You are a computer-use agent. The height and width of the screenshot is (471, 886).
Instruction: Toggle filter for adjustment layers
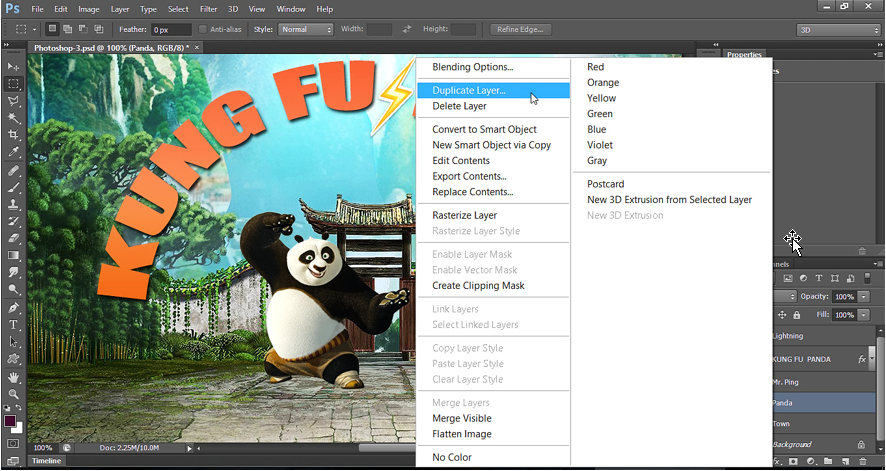tap(804, 278)
